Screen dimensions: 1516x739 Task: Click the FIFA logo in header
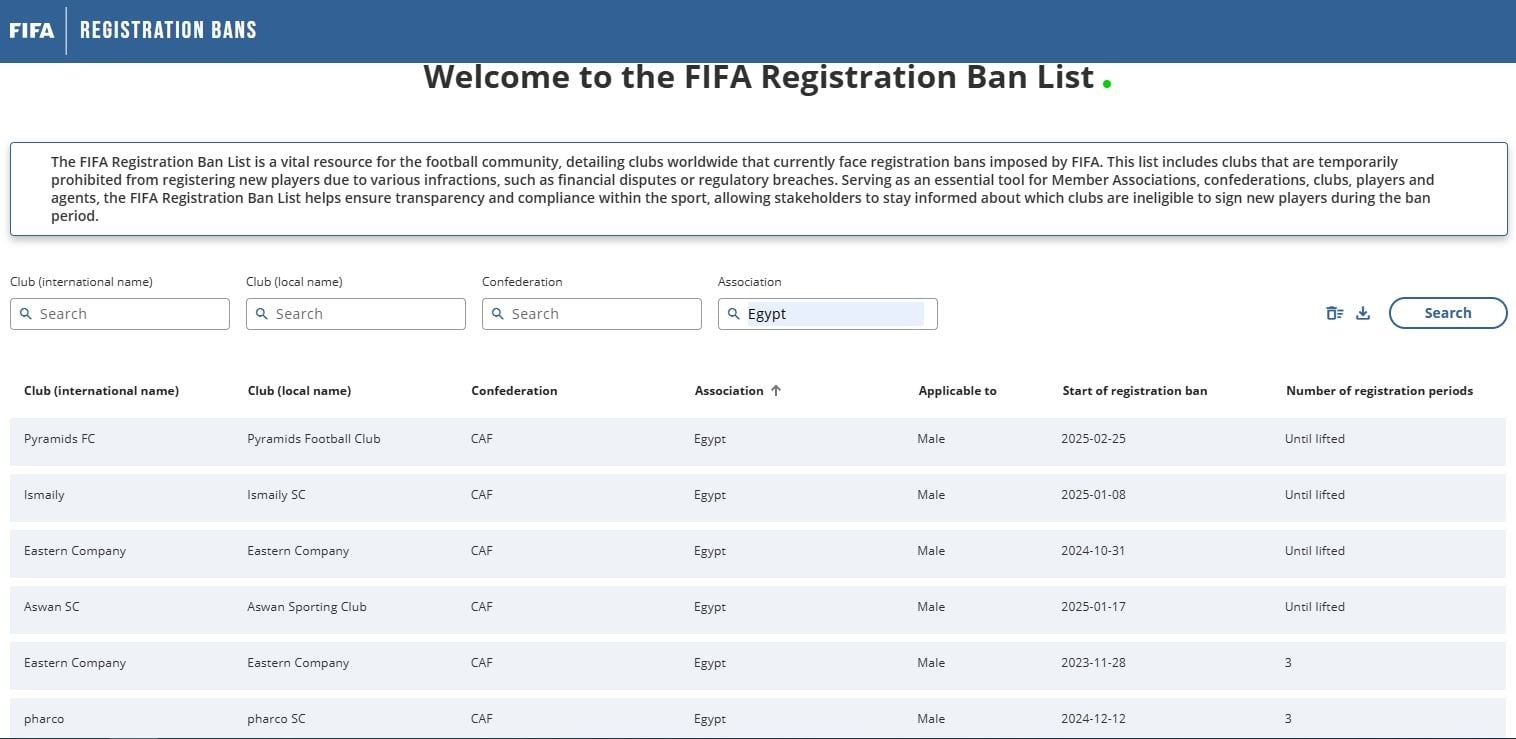tap(31, 30)
